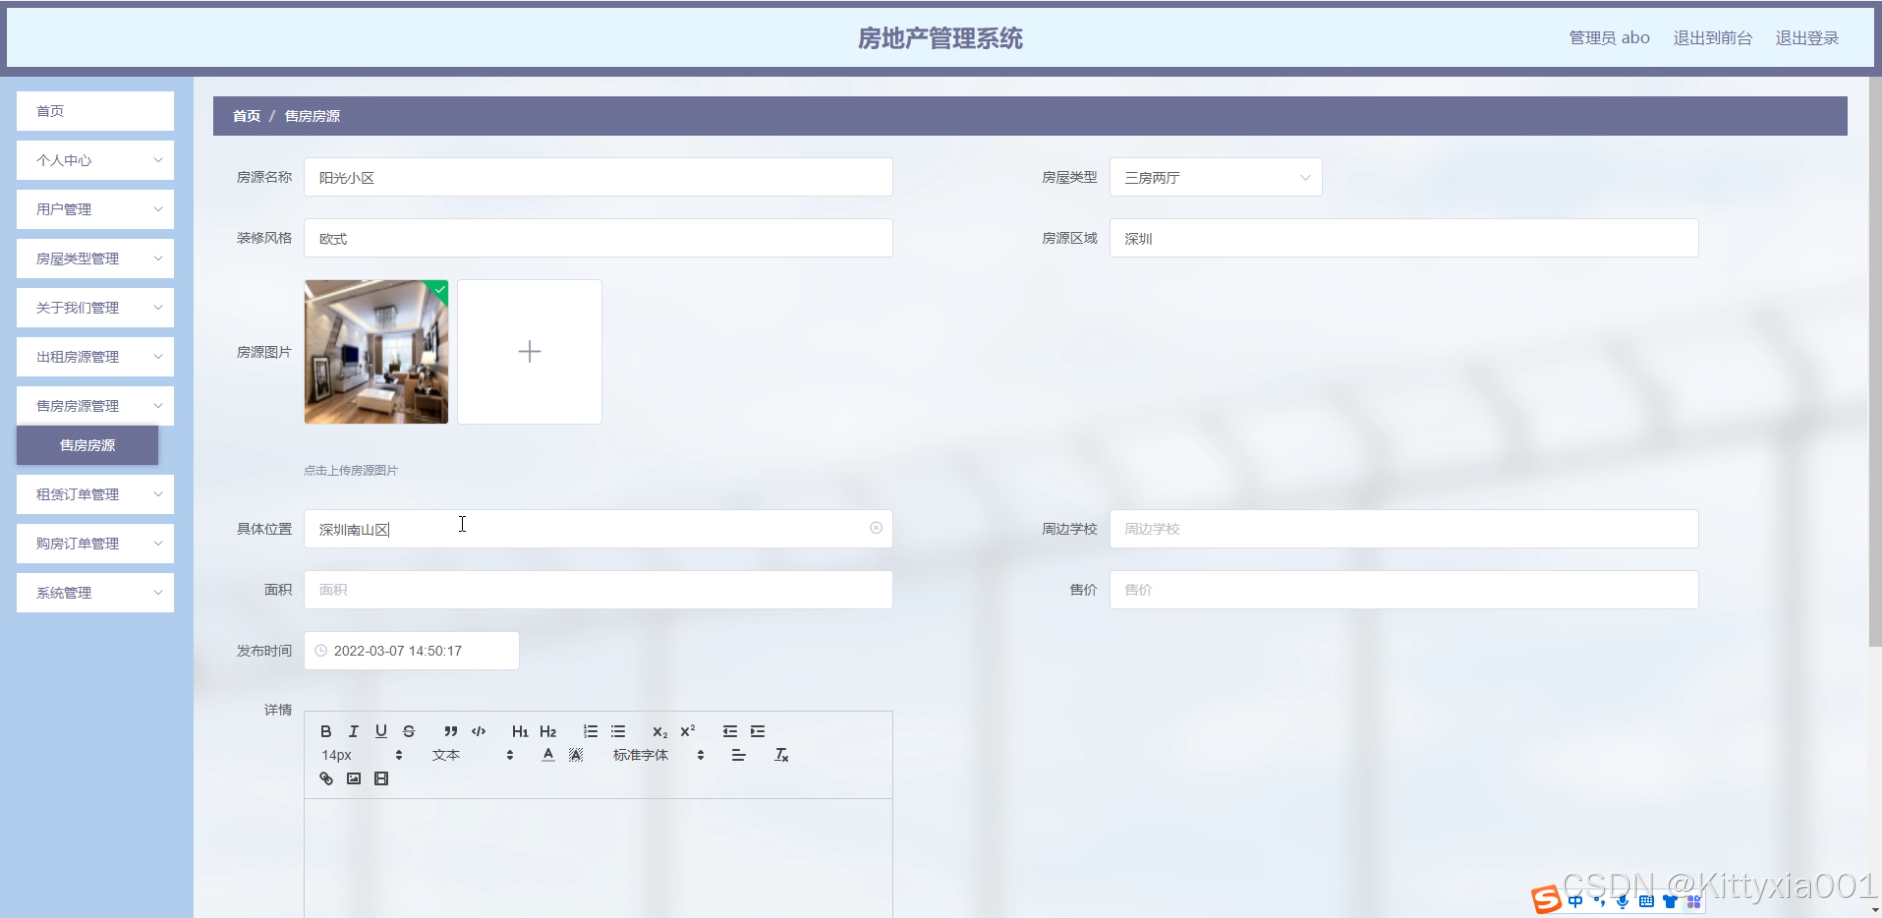Select the 售房房源 submenu item
The height and width of the screenshot is (918, 1882).
coord(87,445)
